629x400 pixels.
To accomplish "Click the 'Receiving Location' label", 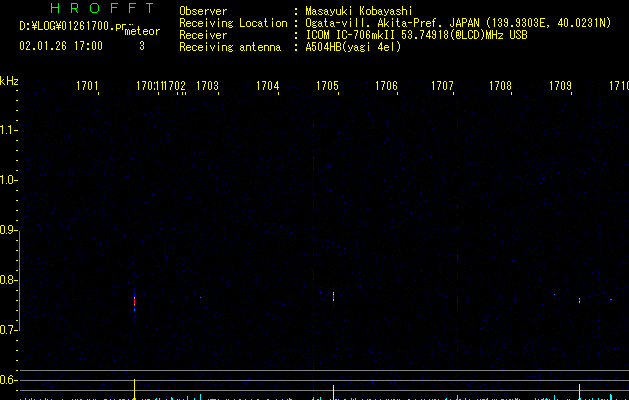I will tap(233, 23).
